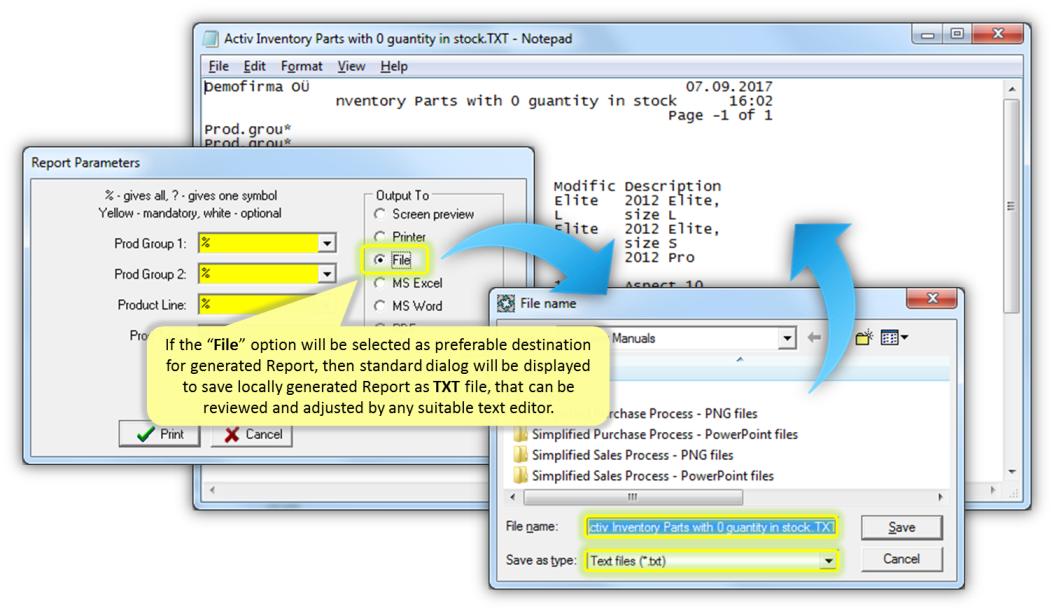
Task: Click Notepad horizontal scroll left arrow
Action: pyautogui.click(x=212, y=490)
